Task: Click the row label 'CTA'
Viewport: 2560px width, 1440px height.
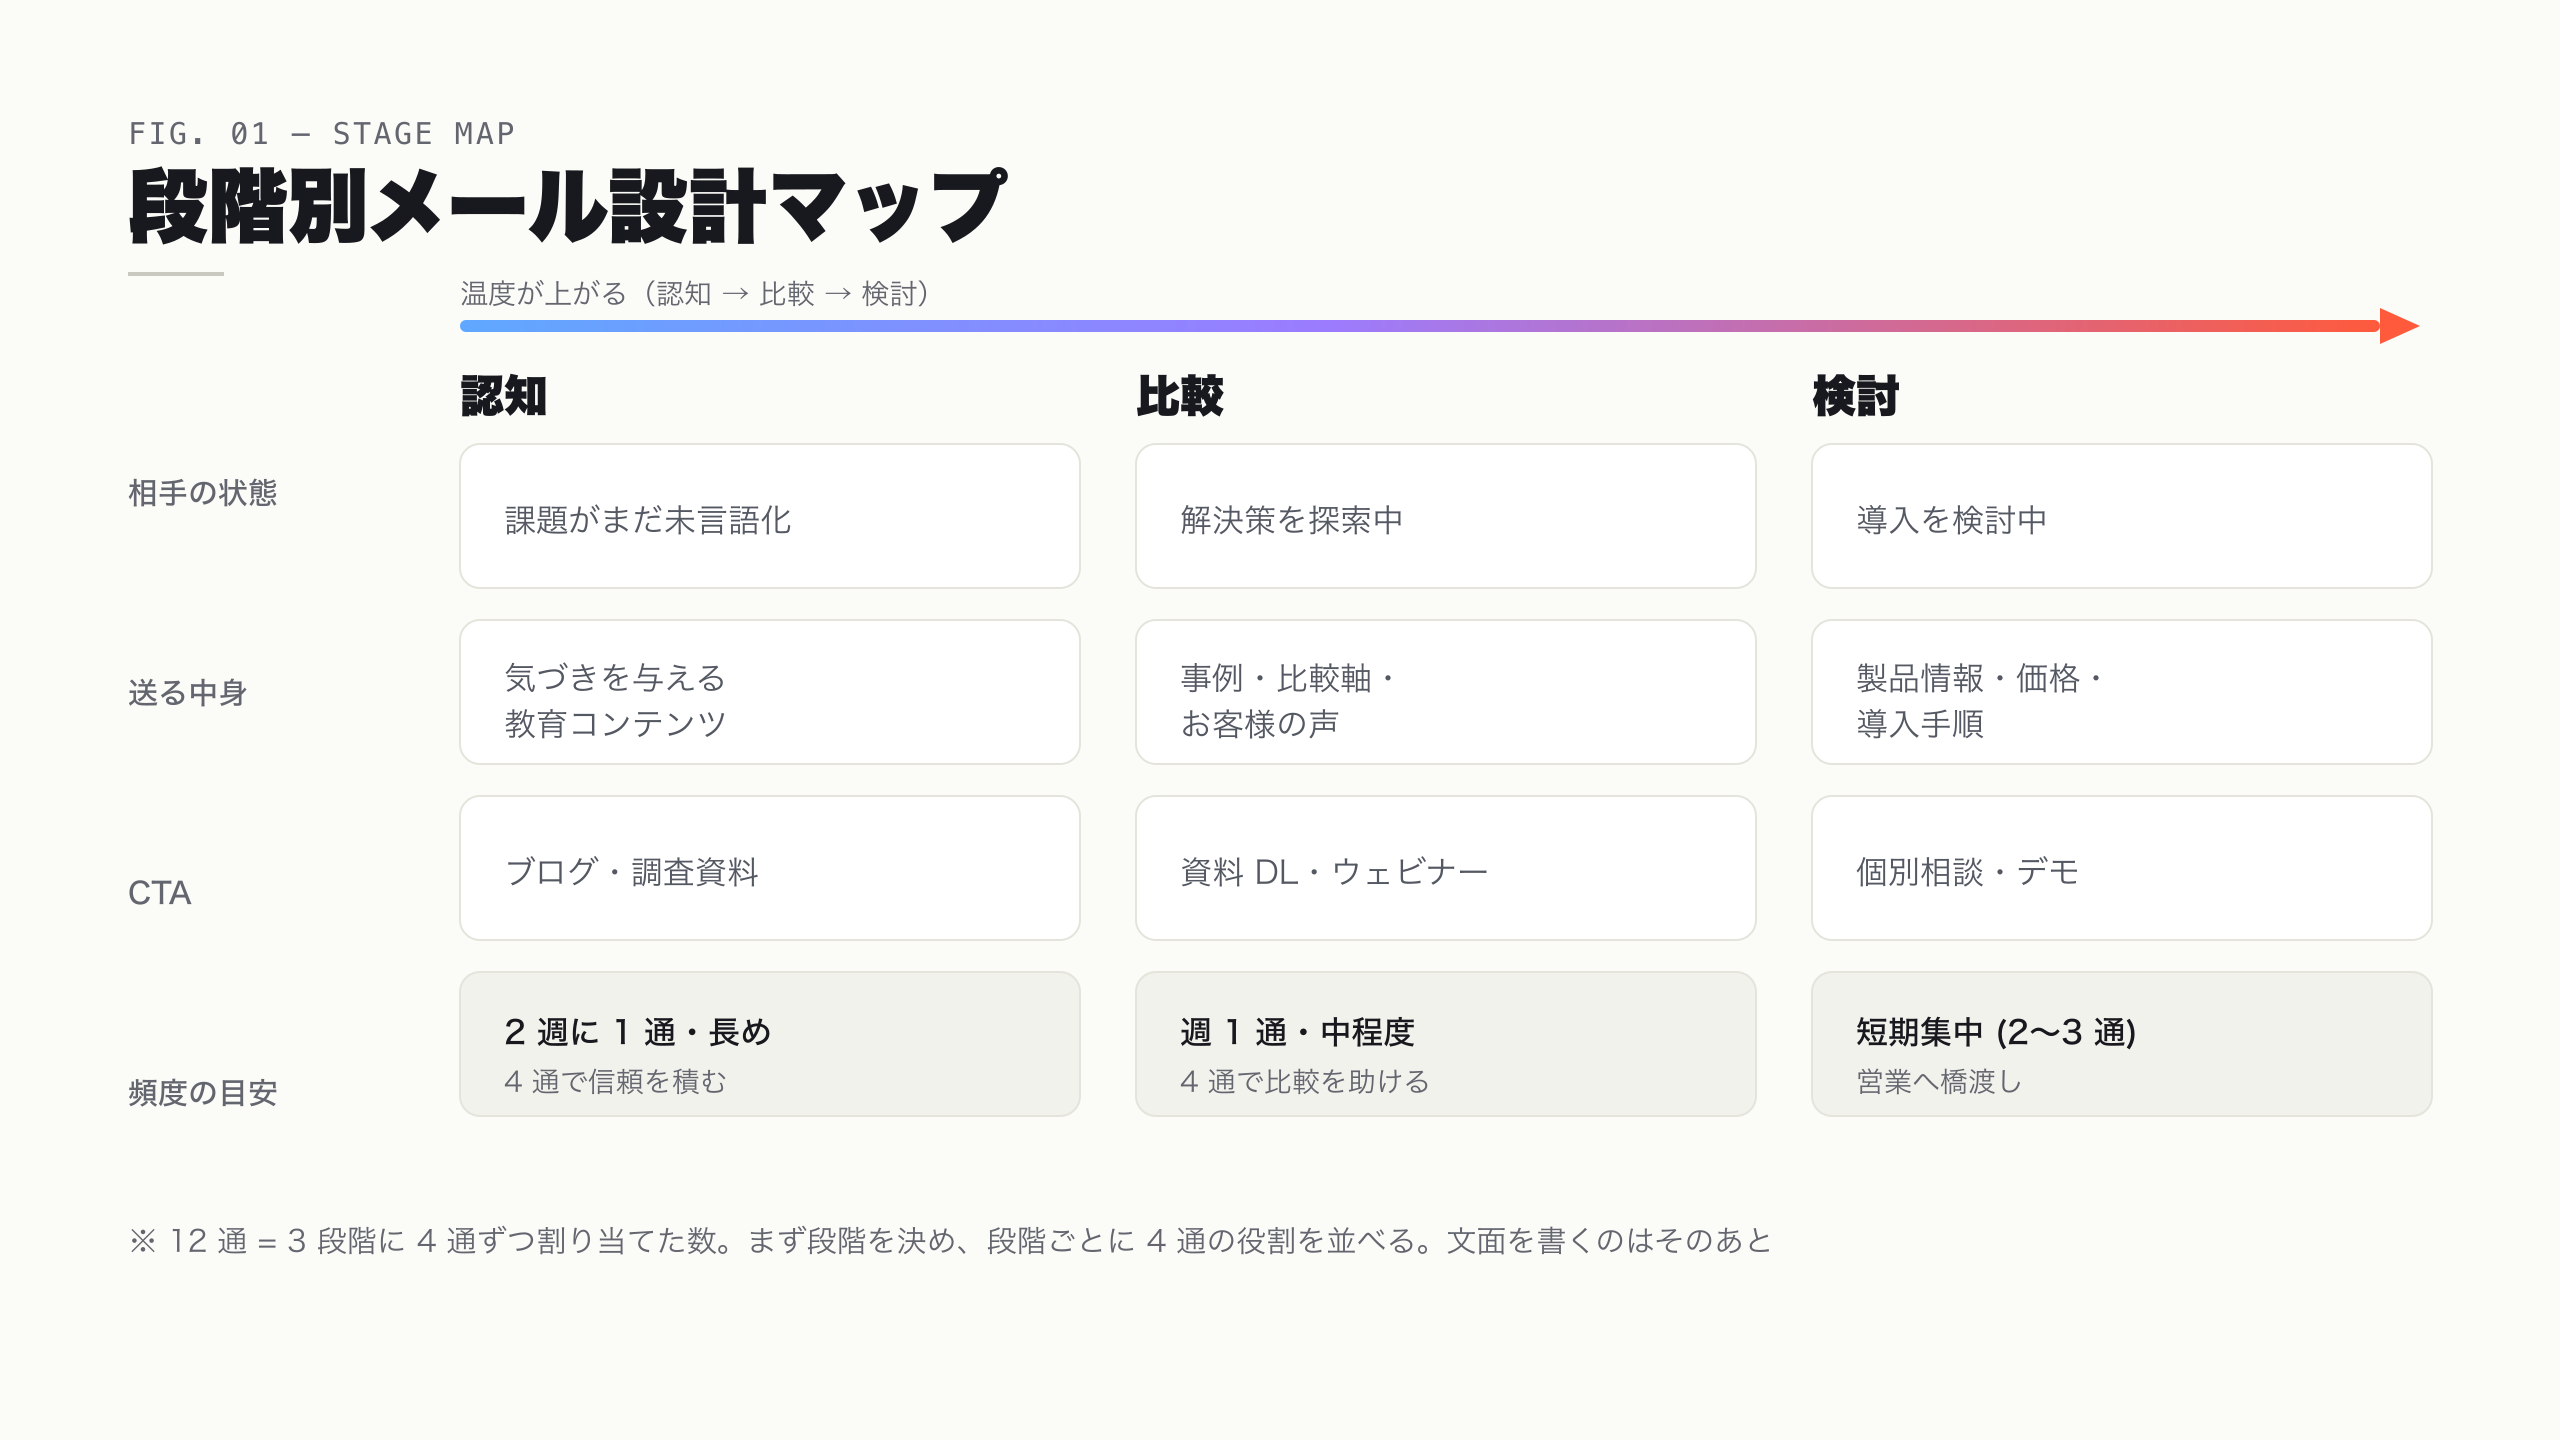Action: [160, 893]
